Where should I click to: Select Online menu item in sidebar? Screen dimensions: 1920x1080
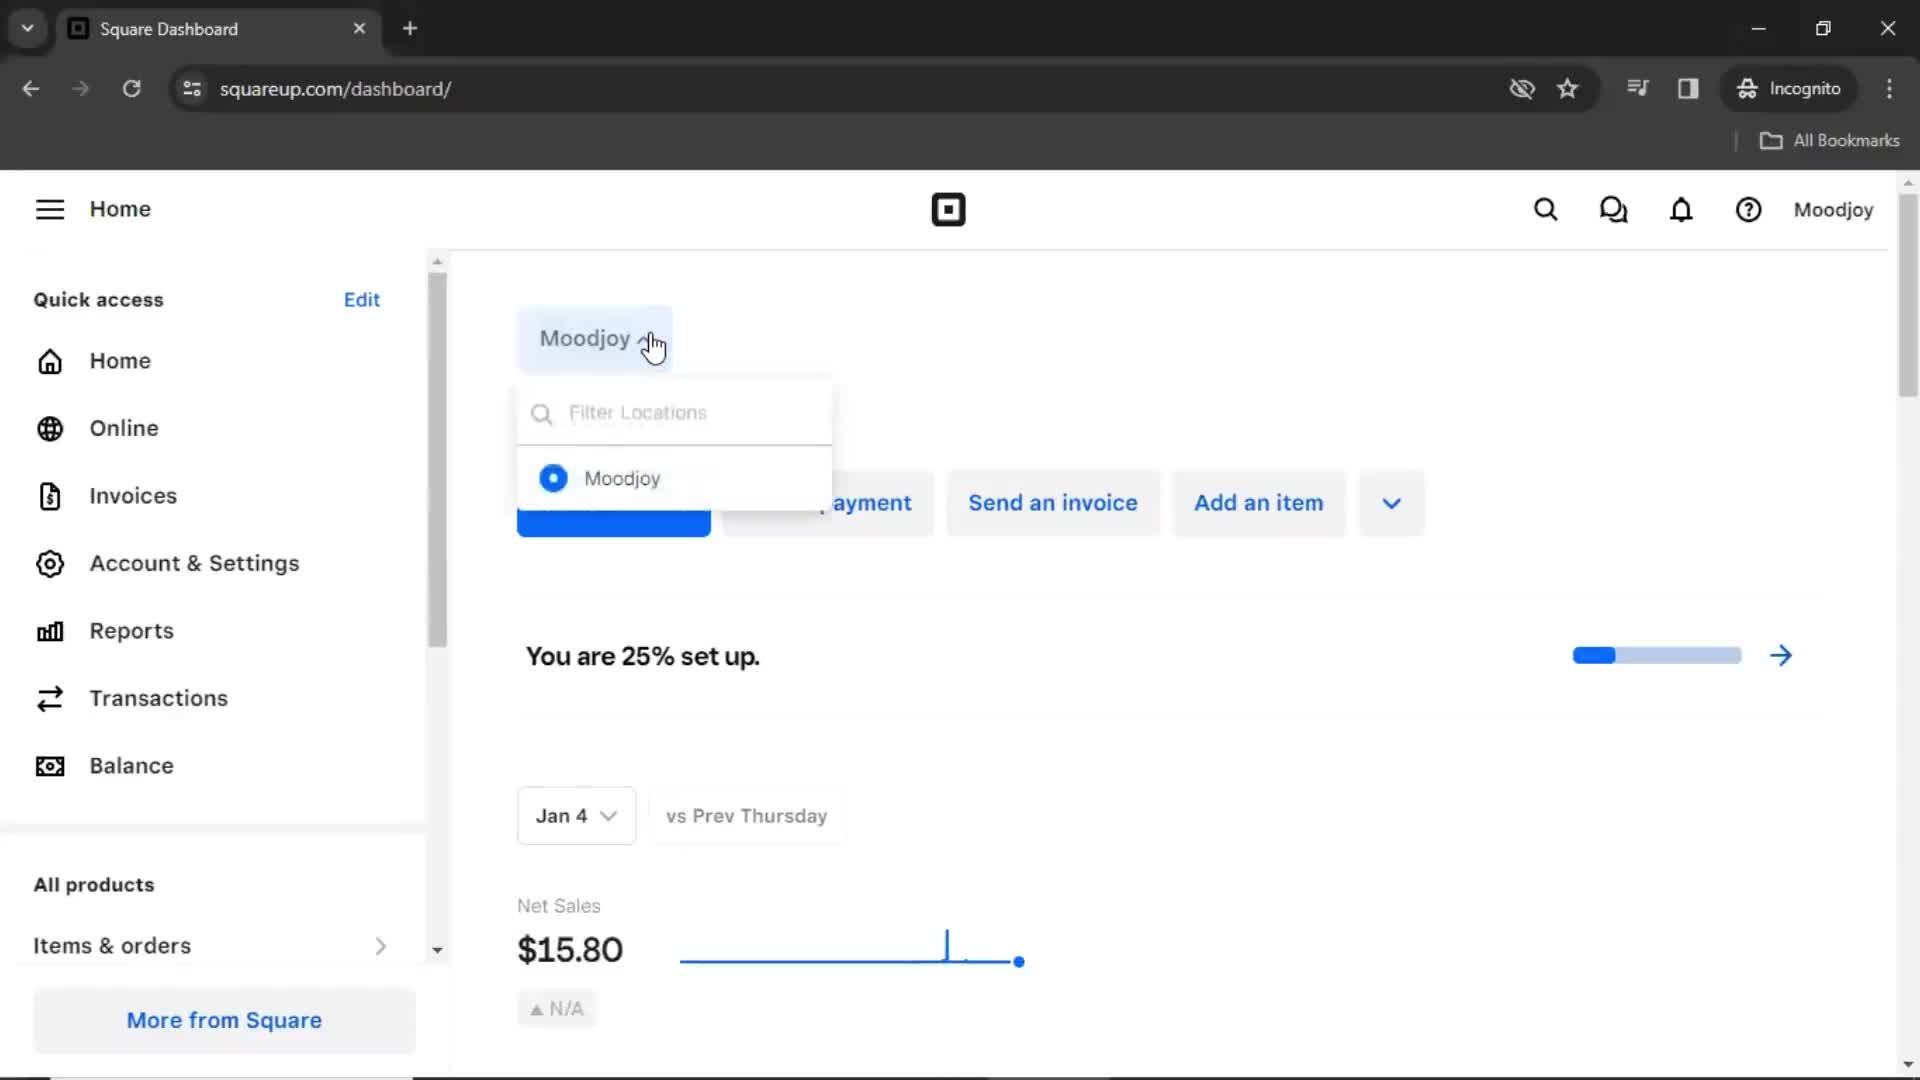(x=123, y=427)
